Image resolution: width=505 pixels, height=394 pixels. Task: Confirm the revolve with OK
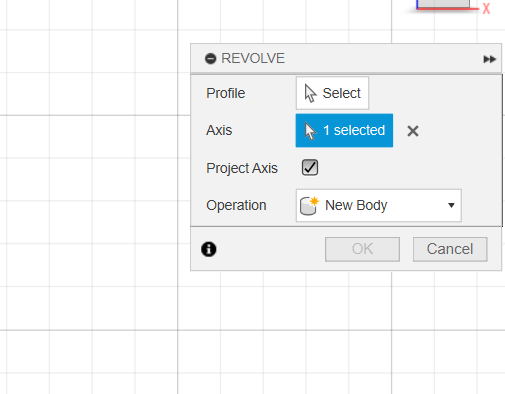click(x=362, y=249)
